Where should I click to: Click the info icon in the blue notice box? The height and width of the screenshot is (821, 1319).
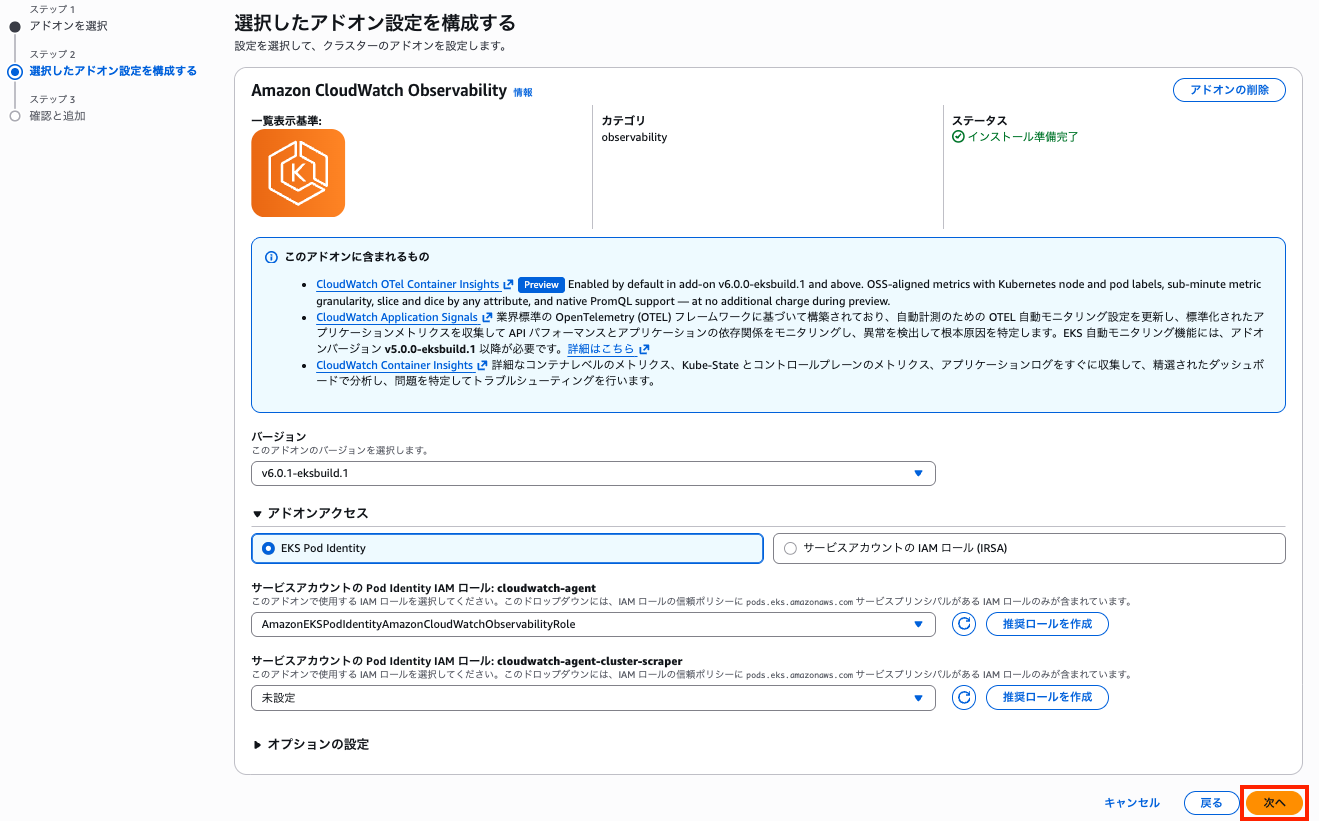pos(271,257)
